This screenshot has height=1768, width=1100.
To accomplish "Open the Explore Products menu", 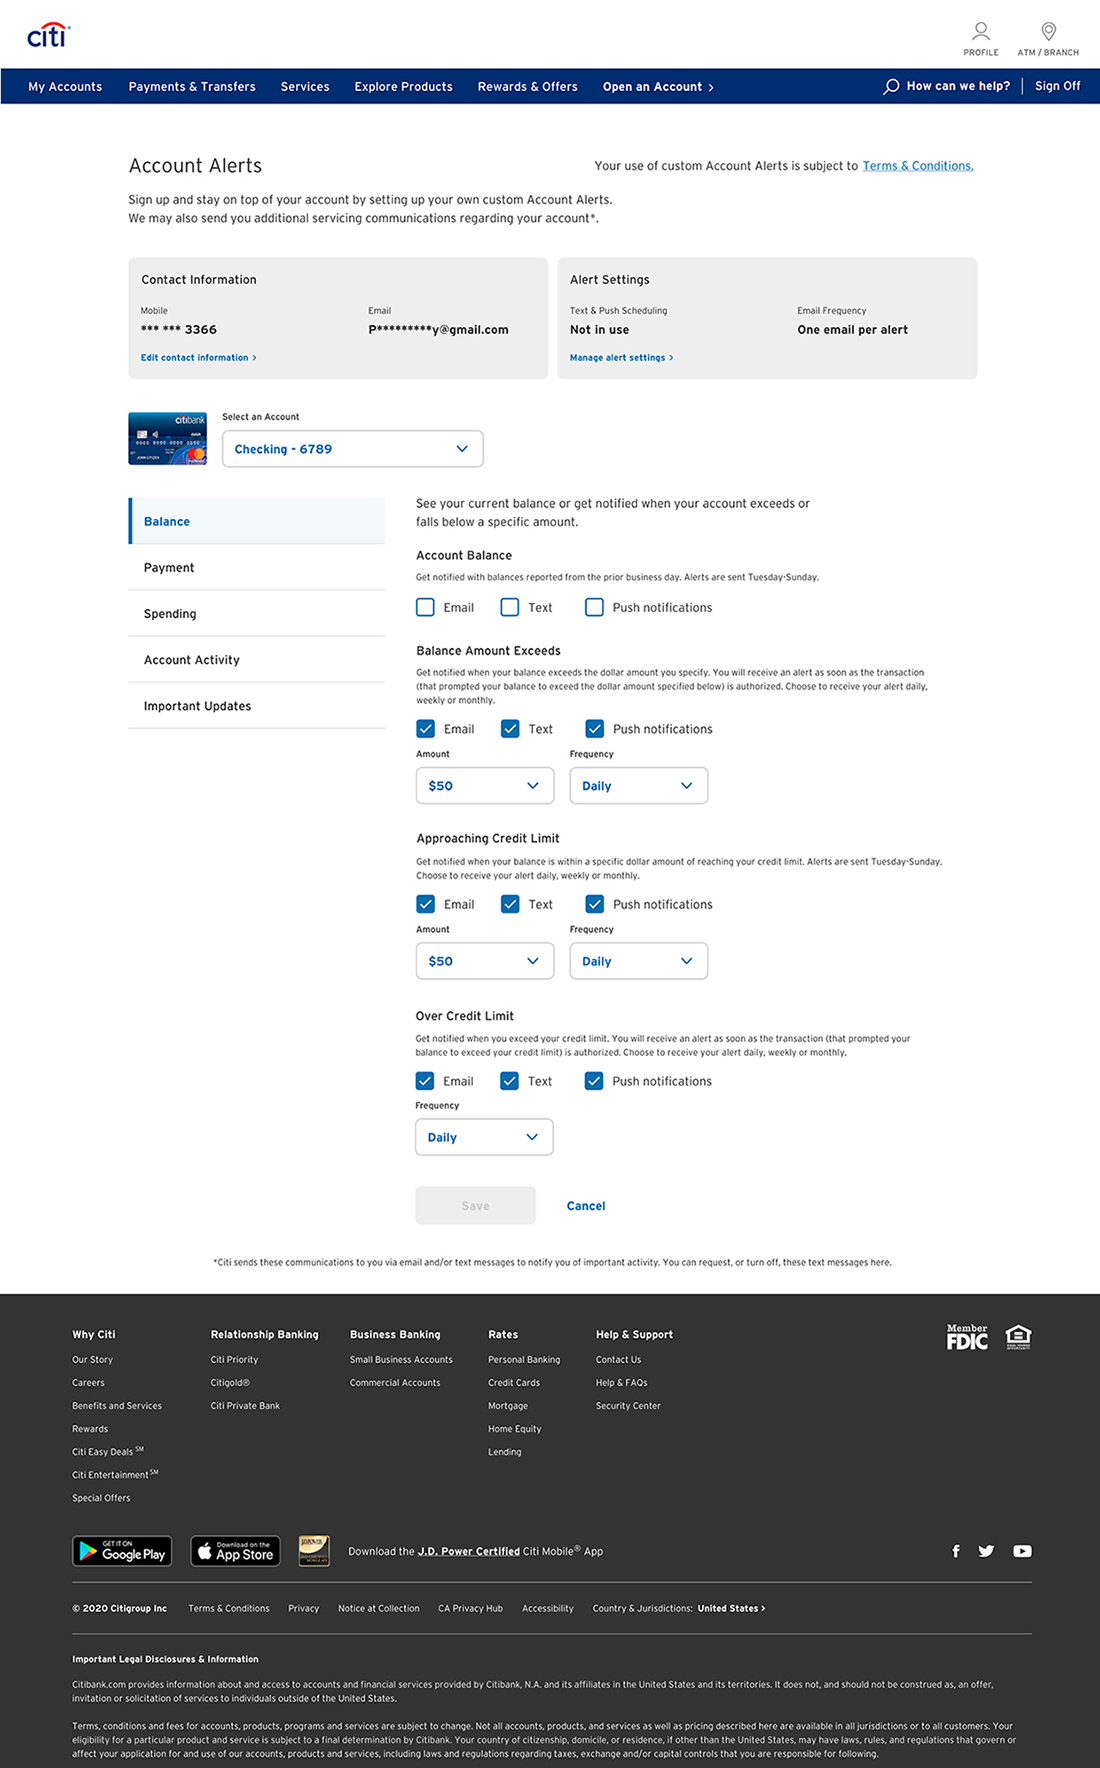I will 403,87.
